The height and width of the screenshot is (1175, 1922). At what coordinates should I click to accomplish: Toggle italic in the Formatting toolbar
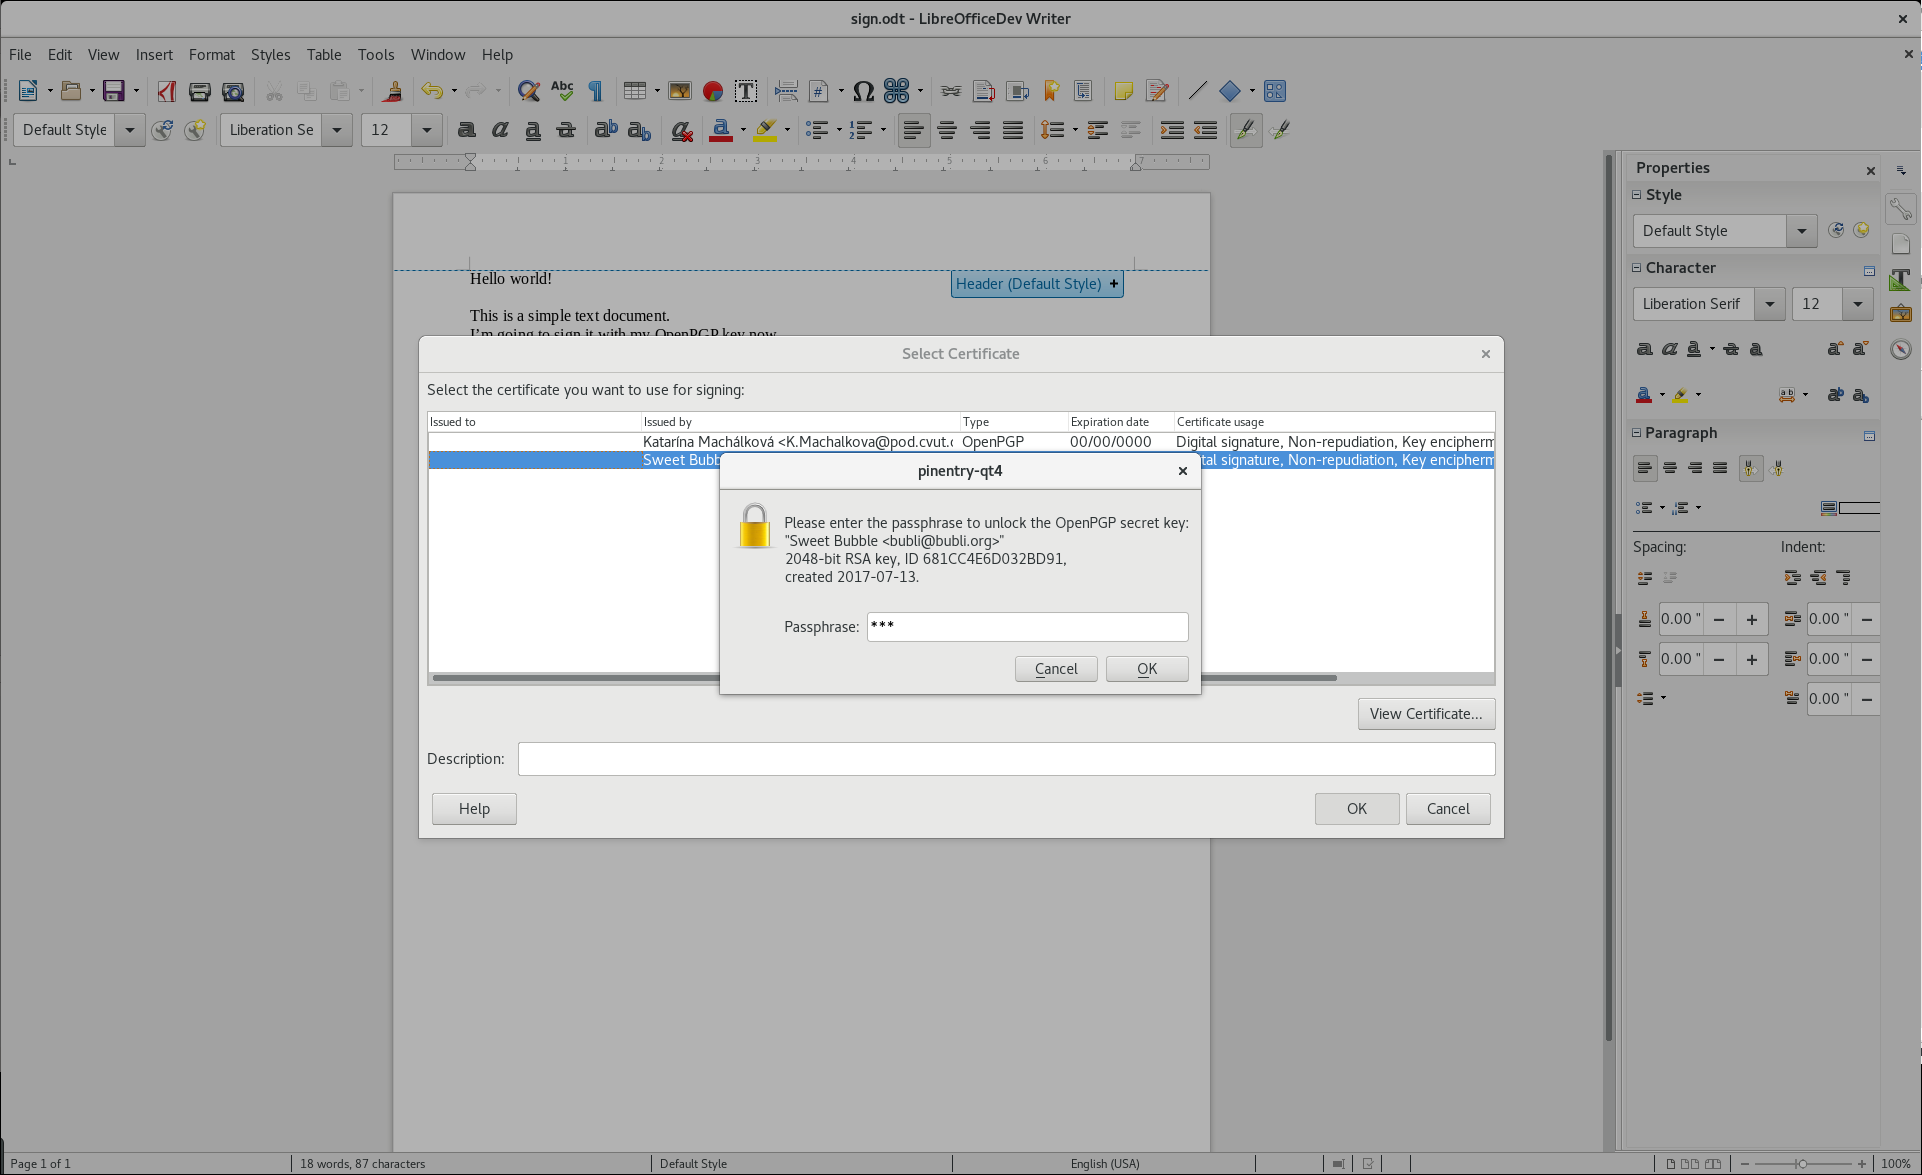(x=499, y=130)
